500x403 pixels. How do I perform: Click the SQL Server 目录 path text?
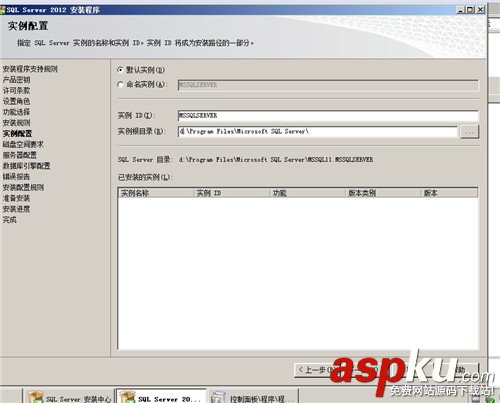276,160
